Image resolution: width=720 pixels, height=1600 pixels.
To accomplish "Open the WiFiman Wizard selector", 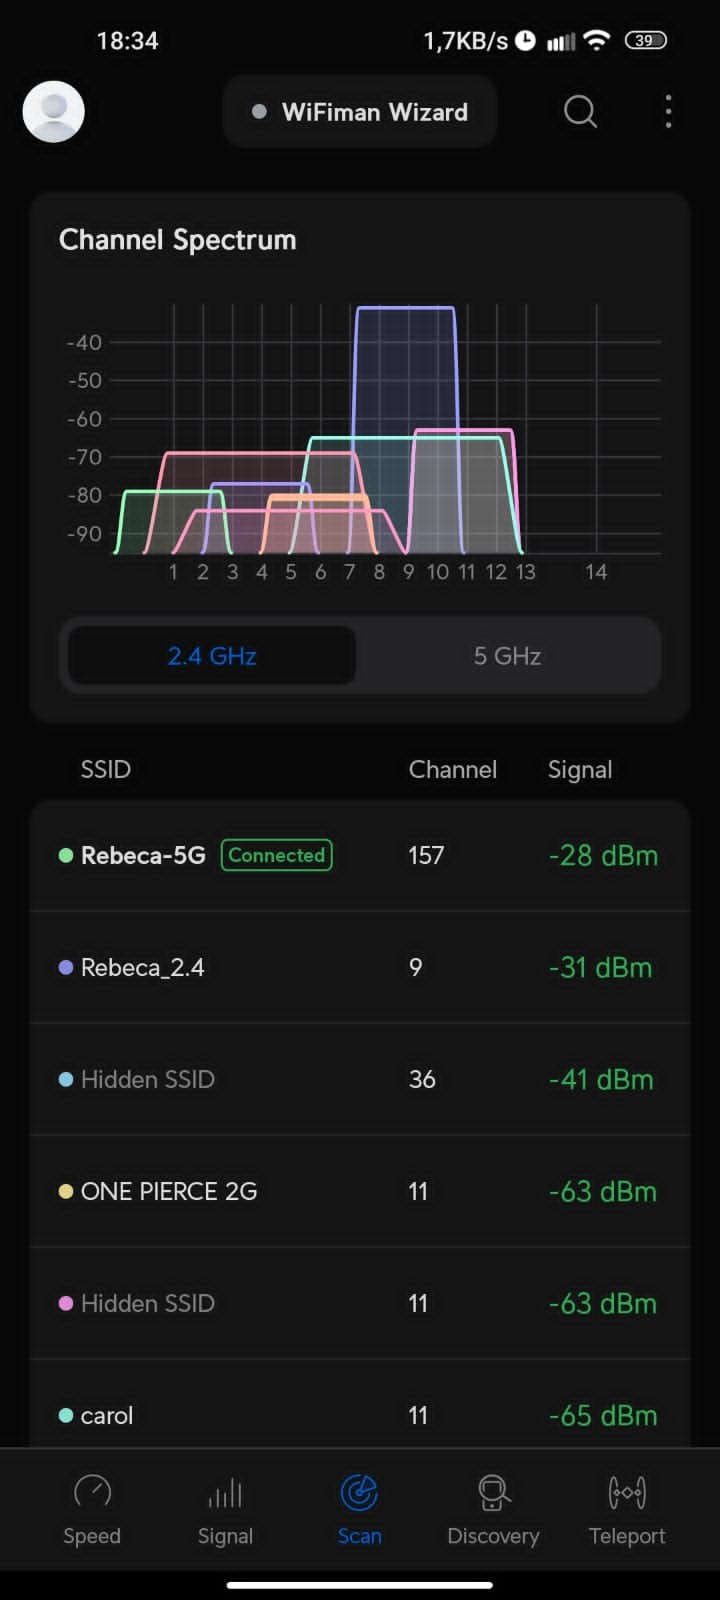I will coord(360,112).
